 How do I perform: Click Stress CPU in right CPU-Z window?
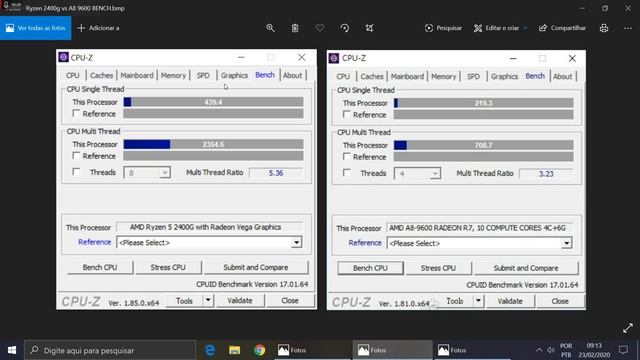tap(438, 268)
